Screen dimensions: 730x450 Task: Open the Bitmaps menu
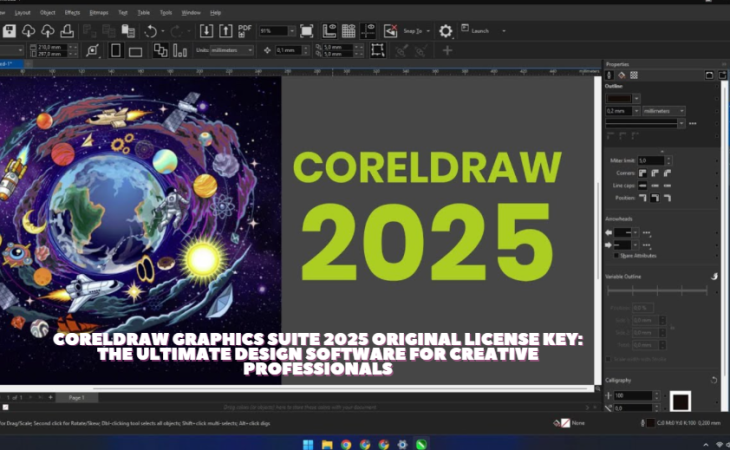pos(99,12)
